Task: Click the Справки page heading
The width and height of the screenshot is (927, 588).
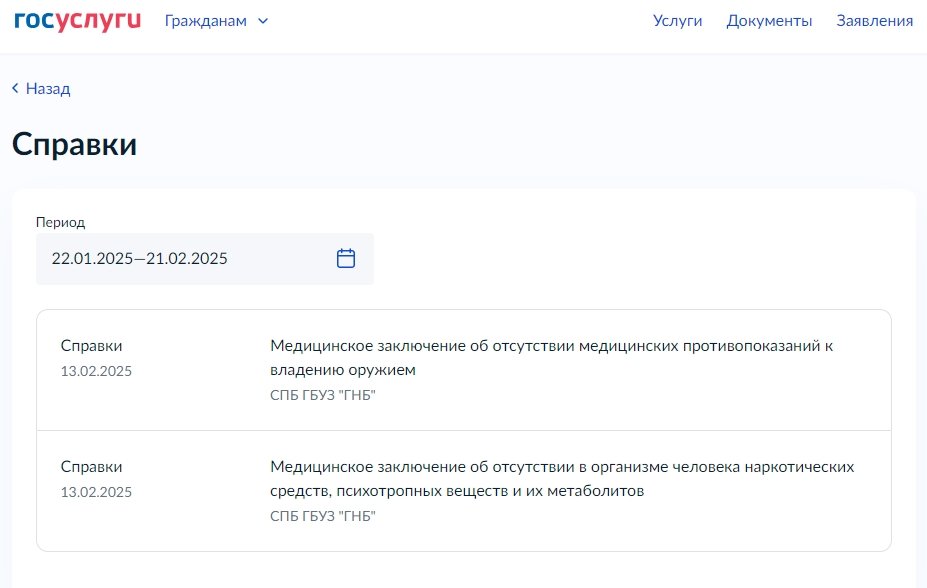Action: coord(74,144)
